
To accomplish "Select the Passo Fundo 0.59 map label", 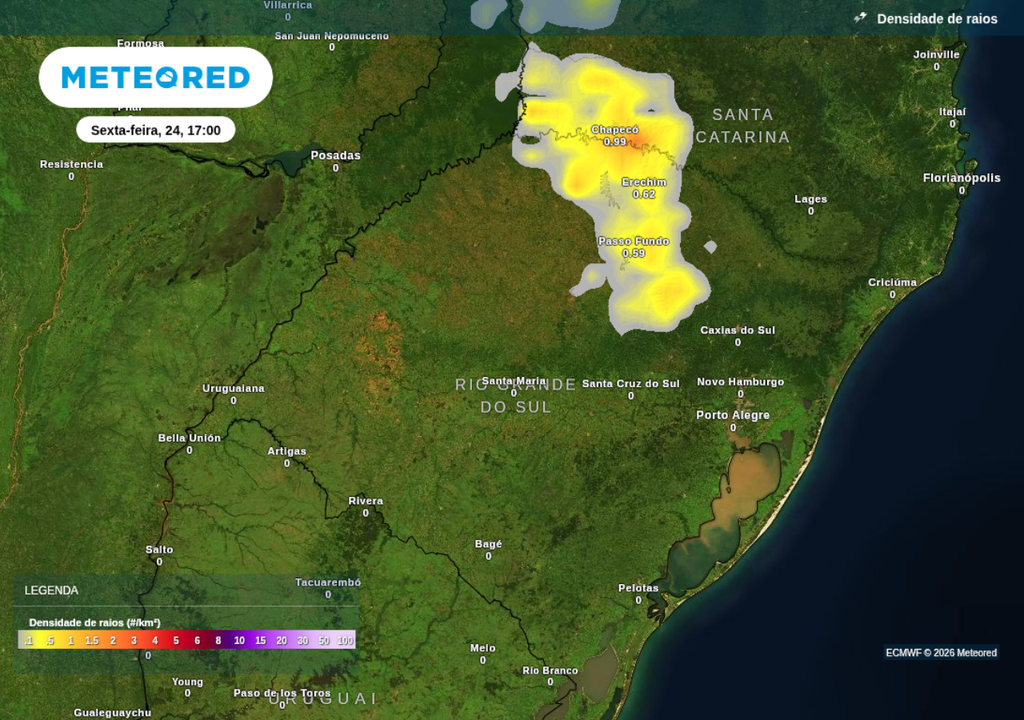I will (x=633, y=247).
